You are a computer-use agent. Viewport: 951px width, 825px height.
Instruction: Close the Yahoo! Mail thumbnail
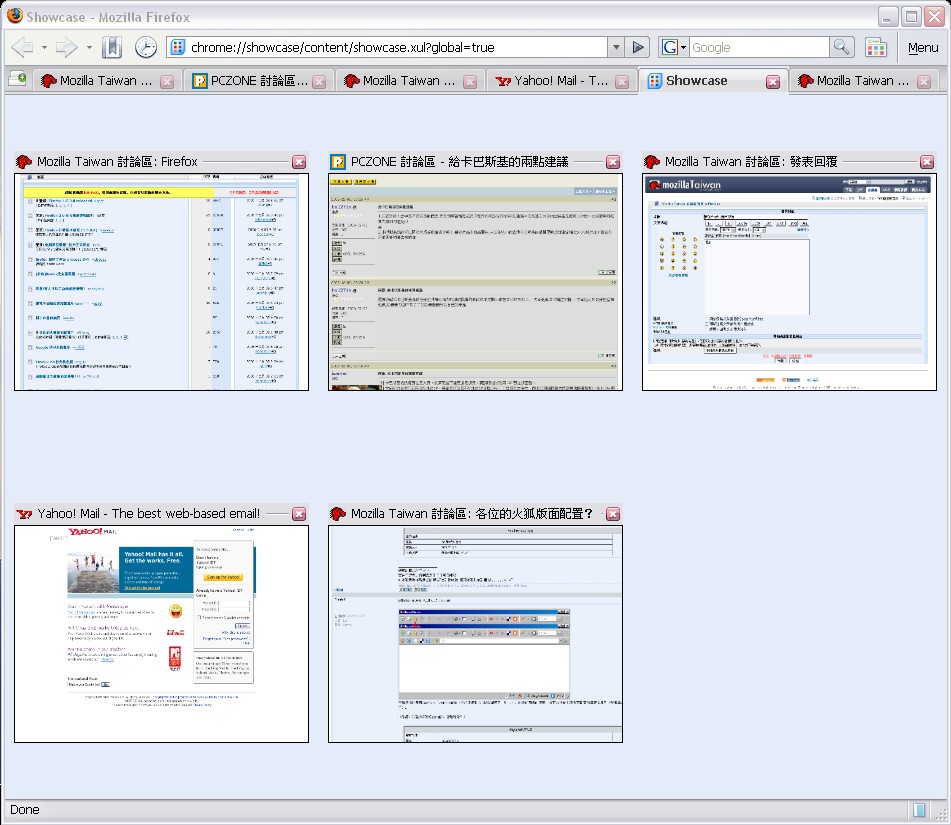(x=299, y=514)
